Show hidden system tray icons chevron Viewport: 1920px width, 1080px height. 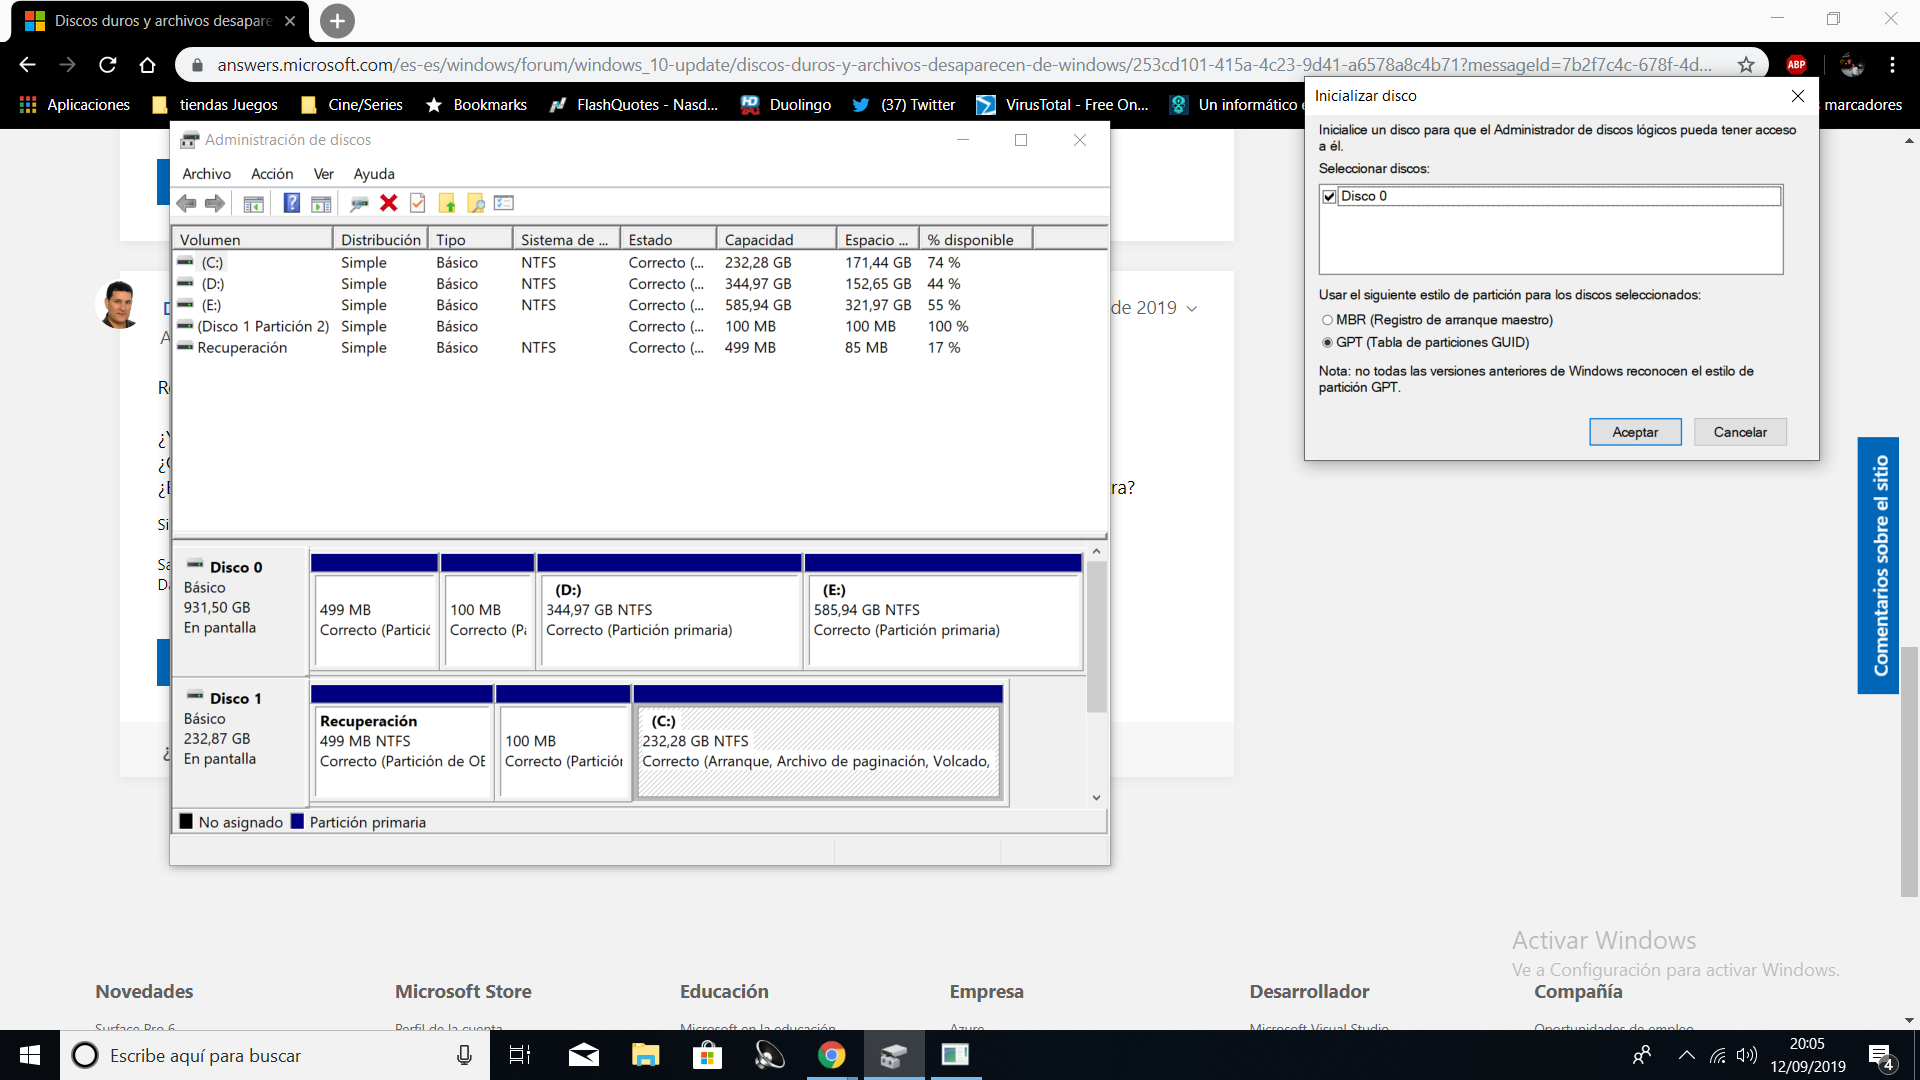pyautogui.click(x=1686, y=1055)
